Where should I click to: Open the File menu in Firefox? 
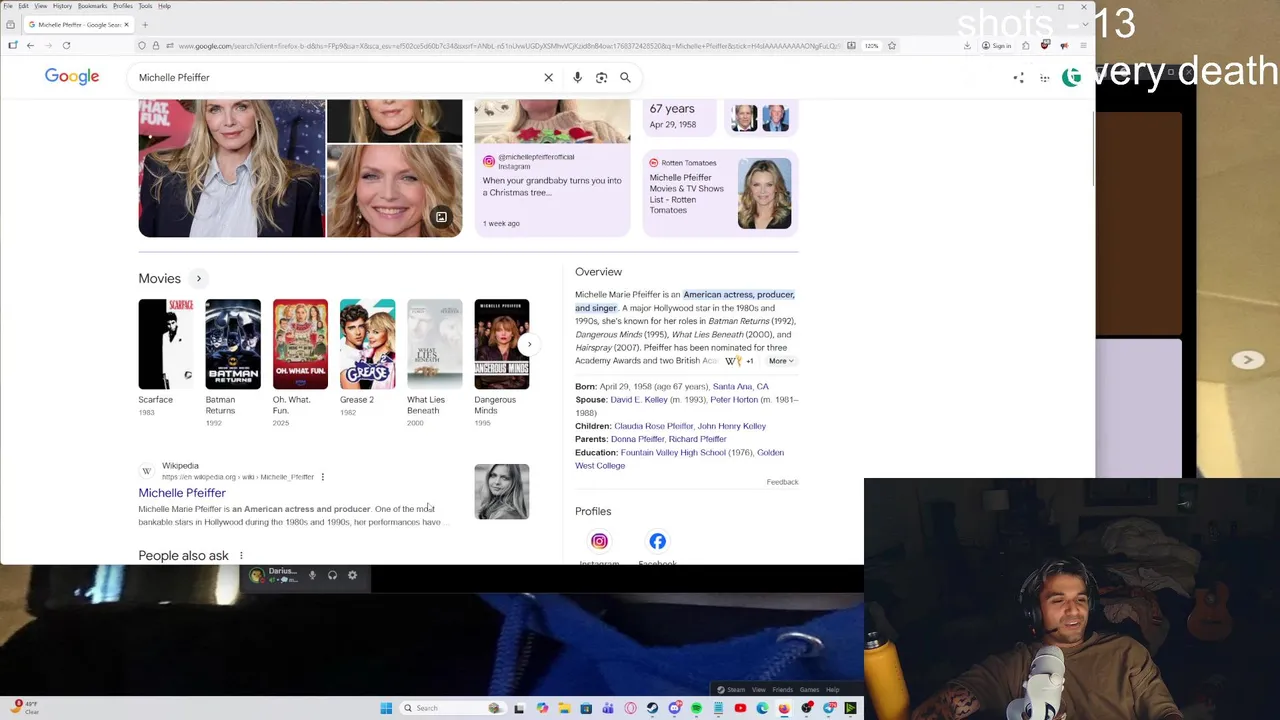click(8, 6)
